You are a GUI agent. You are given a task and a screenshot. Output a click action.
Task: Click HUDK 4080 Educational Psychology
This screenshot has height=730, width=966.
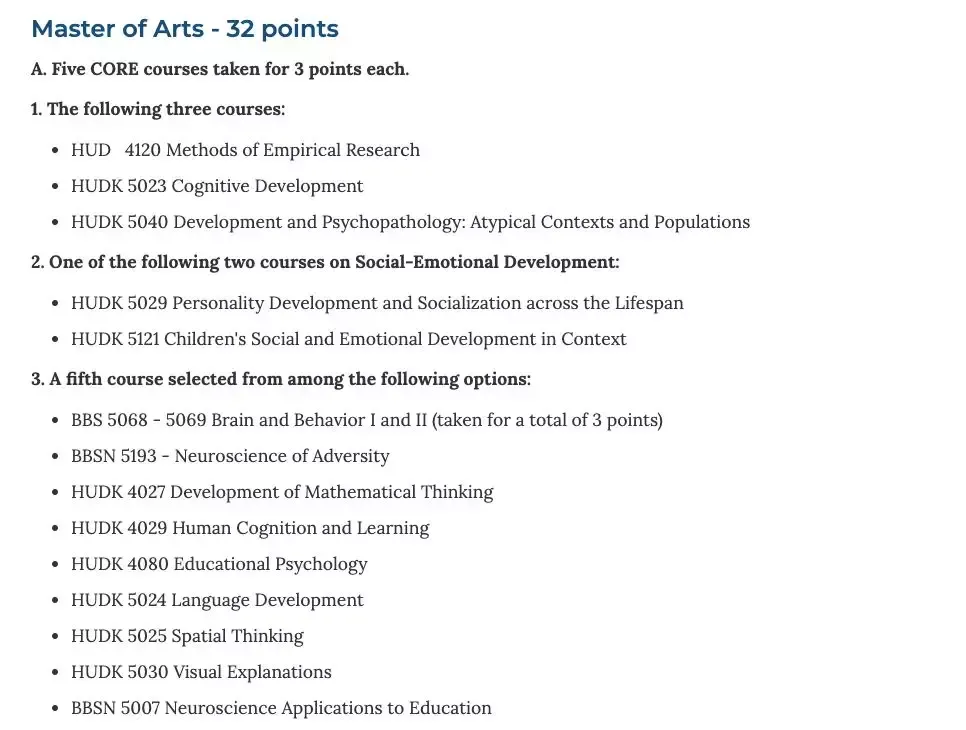(219, 564)
